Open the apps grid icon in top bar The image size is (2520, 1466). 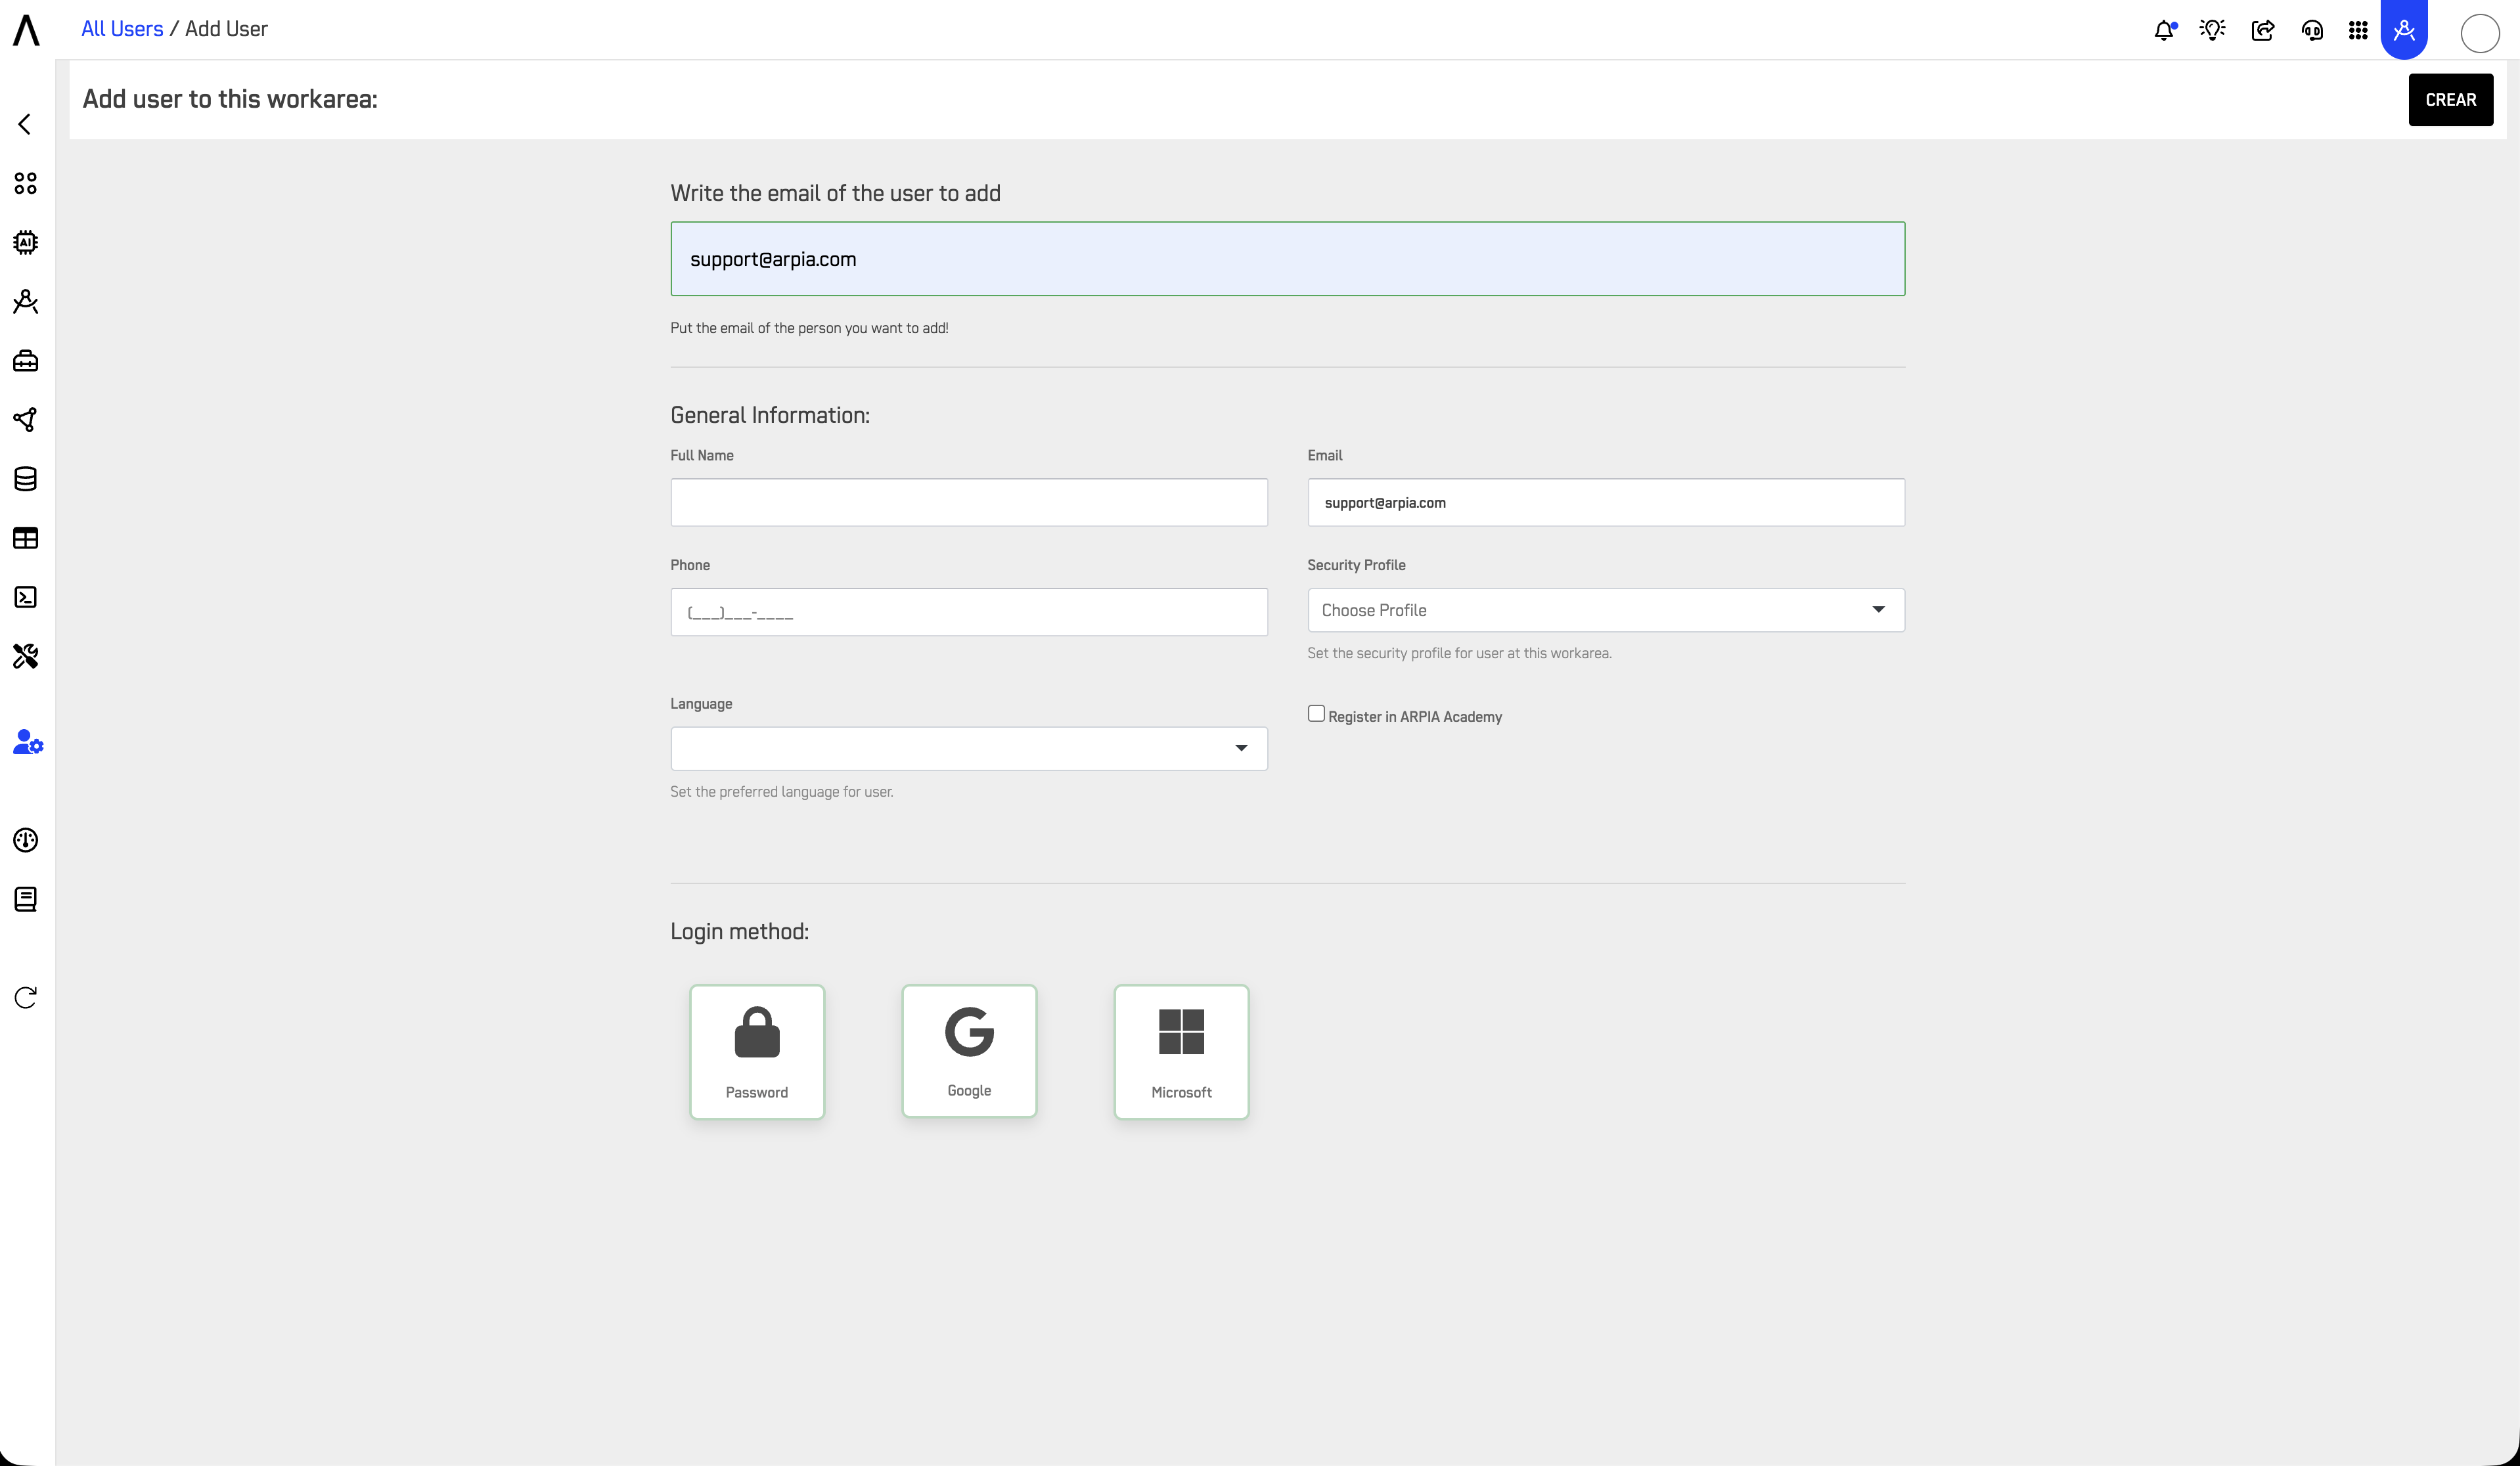click(x=2357, y=31)
